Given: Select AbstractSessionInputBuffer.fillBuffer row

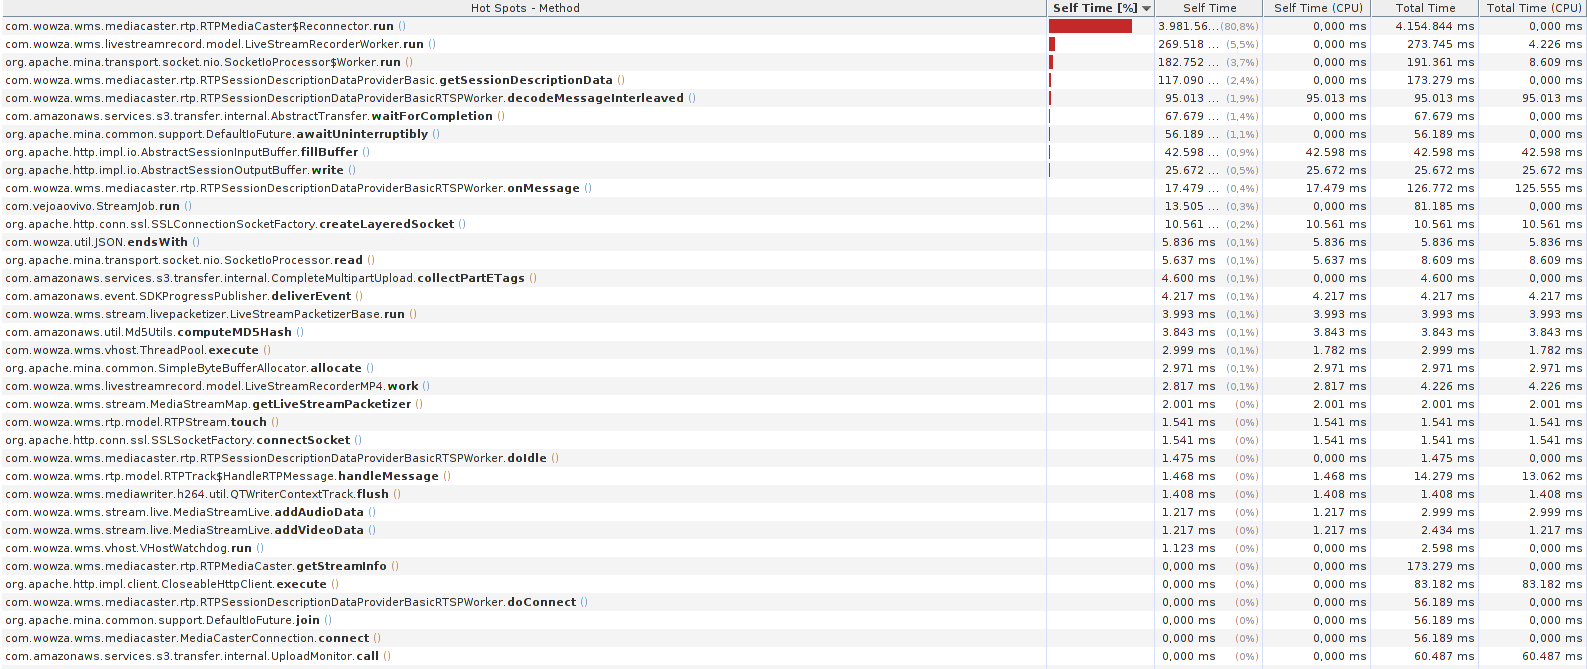Looking at the screenshot, I should tap(793, 152).
